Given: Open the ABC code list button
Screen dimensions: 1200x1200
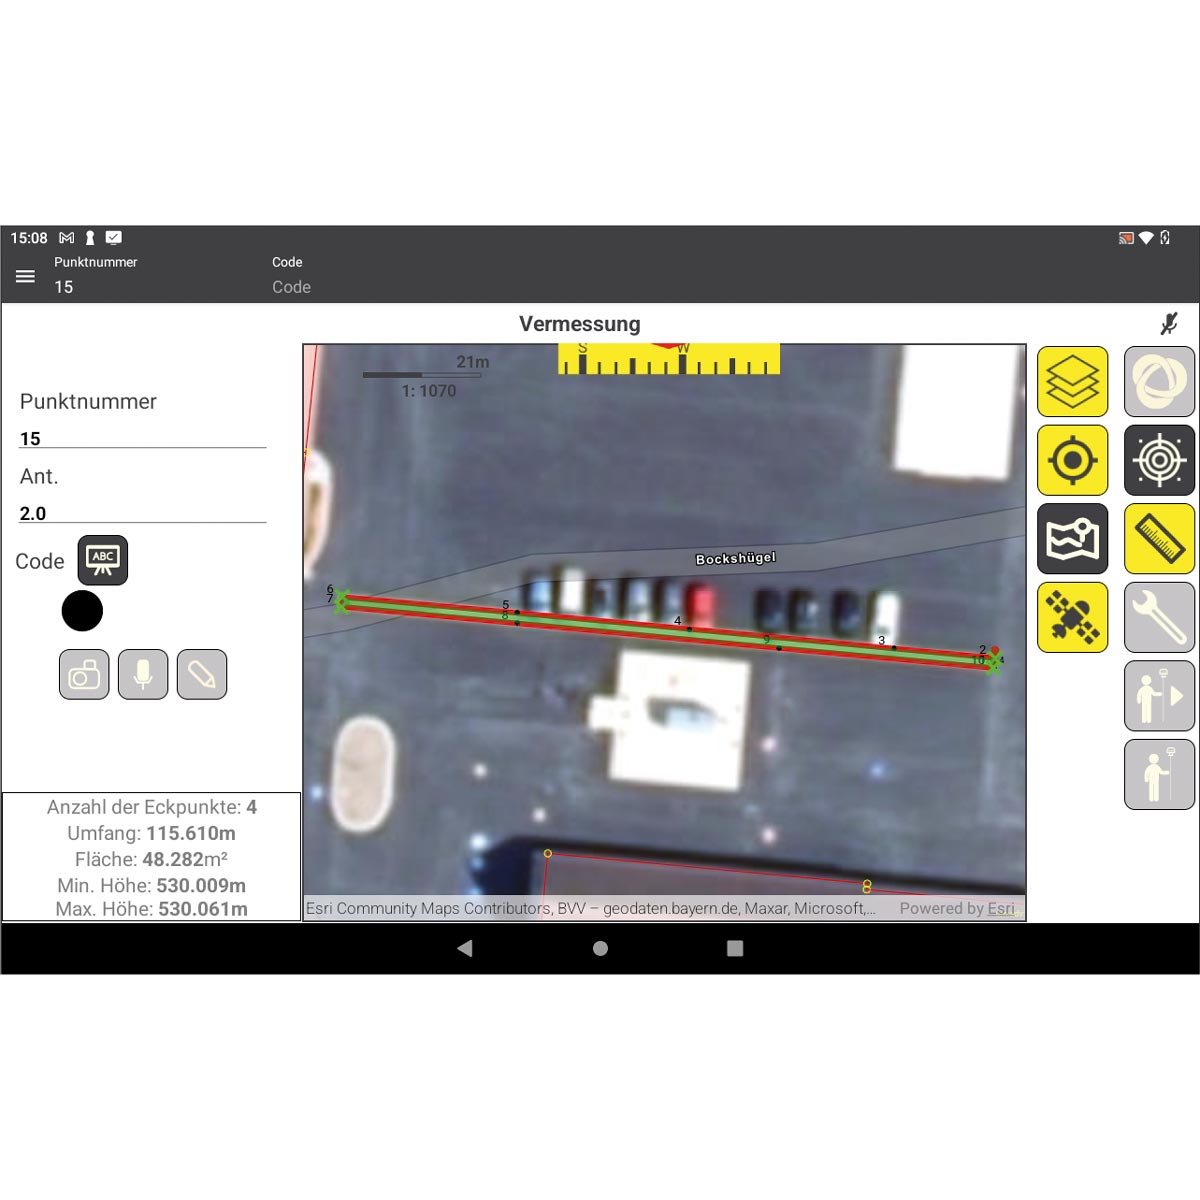Looking at the screenshot, I should 103,561.
